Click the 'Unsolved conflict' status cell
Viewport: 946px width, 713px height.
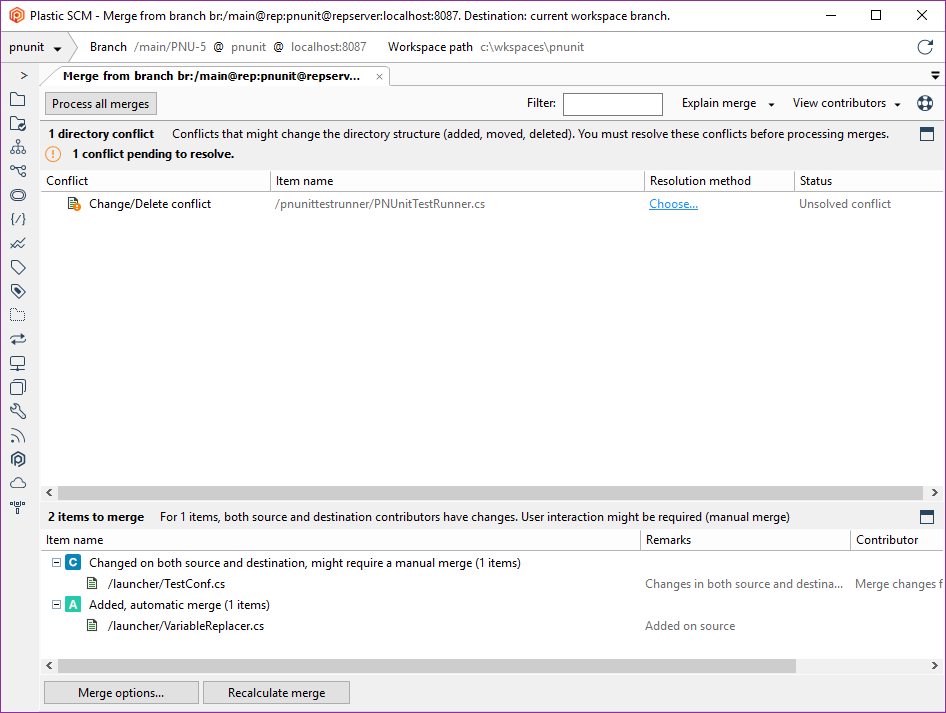pos(845,204)
